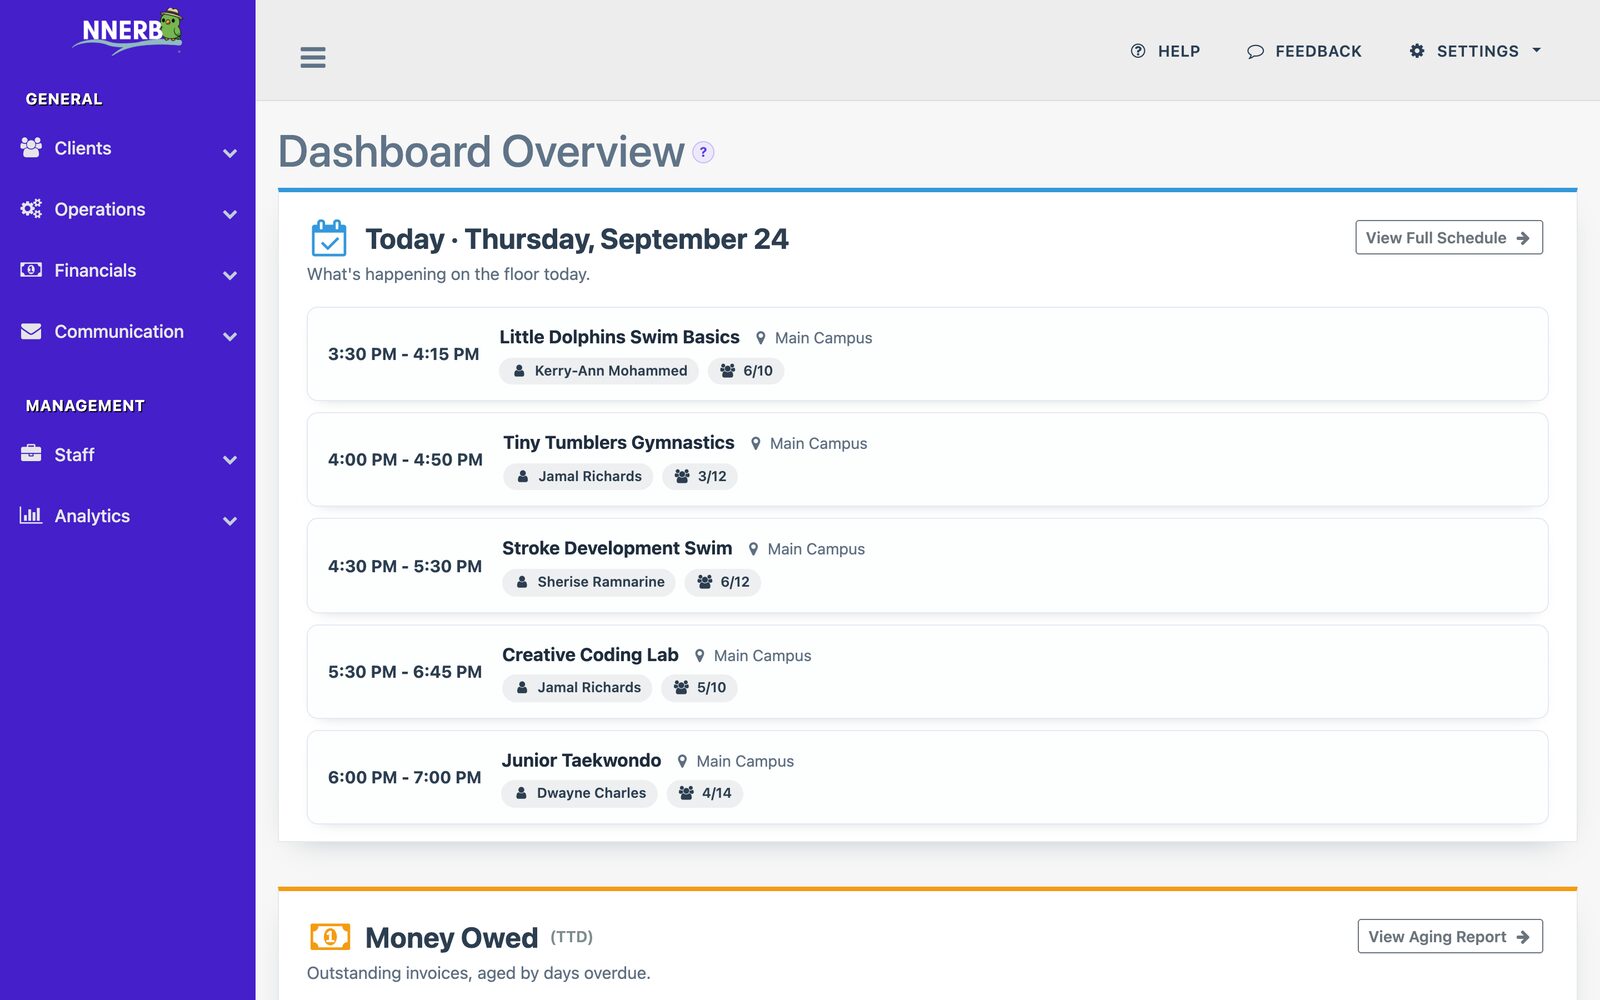
Task: Click the Communication envelope icon
Action: tap(31, 331)
